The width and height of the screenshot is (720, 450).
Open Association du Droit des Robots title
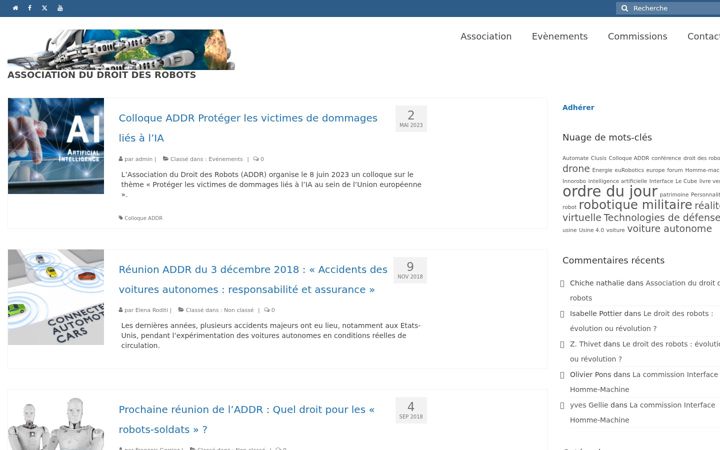click(101, 75)
